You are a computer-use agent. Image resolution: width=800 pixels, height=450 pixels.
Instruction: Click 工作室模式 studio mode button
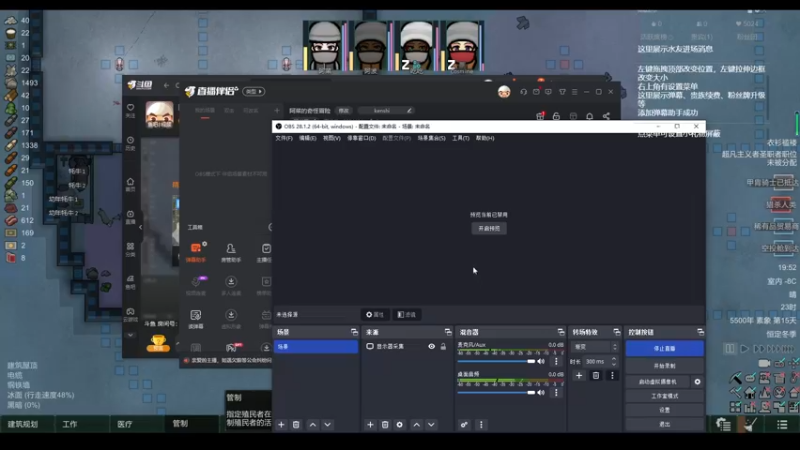pyautogui.click(x=664, y=396)
